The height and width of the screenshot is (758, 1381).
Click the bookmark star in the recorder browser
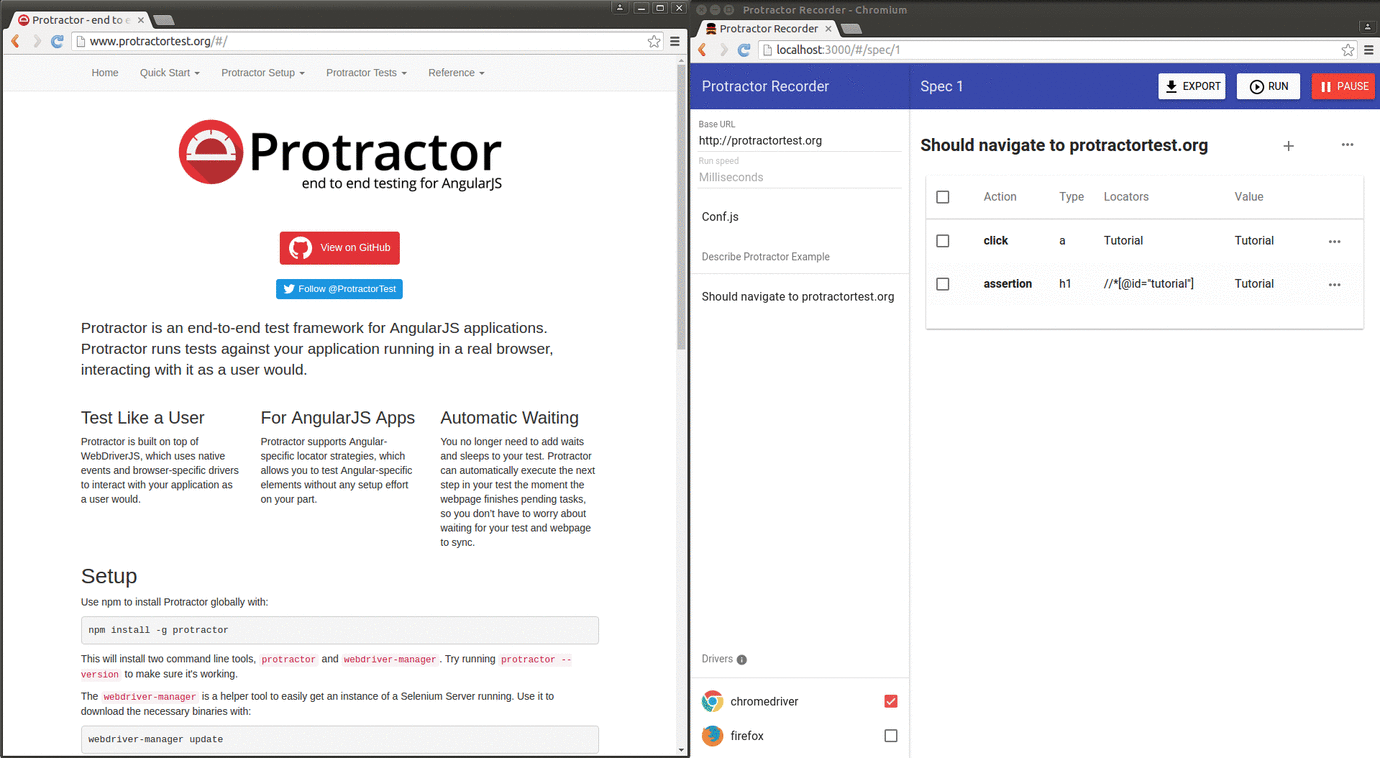(x=1349, y=48)
